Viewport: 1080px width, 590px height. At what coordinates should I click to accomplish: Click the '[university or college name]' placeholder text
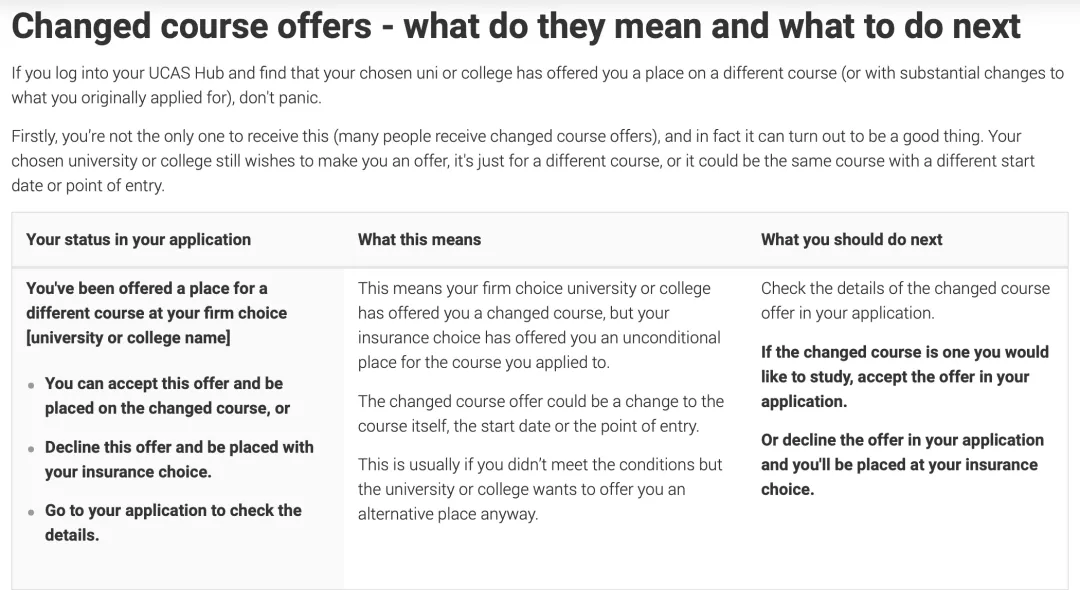pos(128,337)
